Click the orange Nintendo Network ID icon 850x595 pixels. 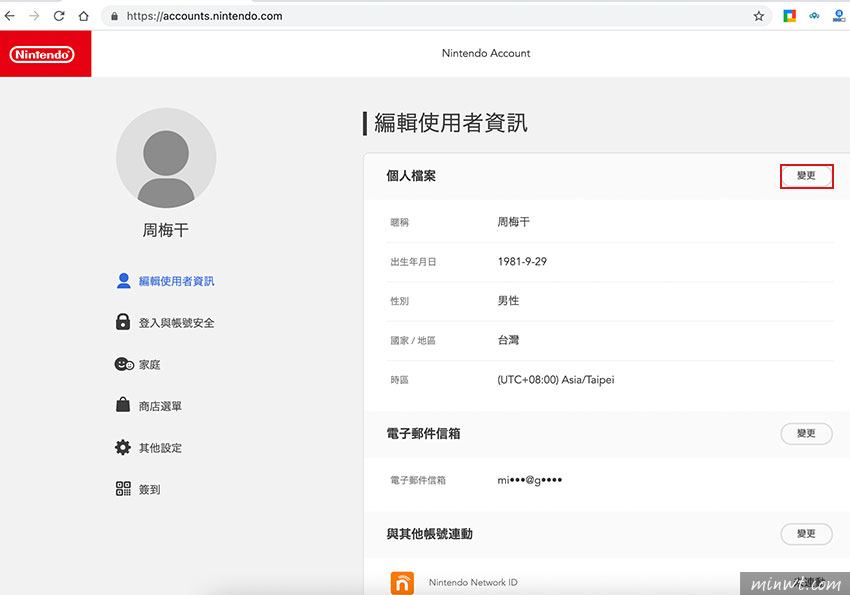click(x=402, y=583)
